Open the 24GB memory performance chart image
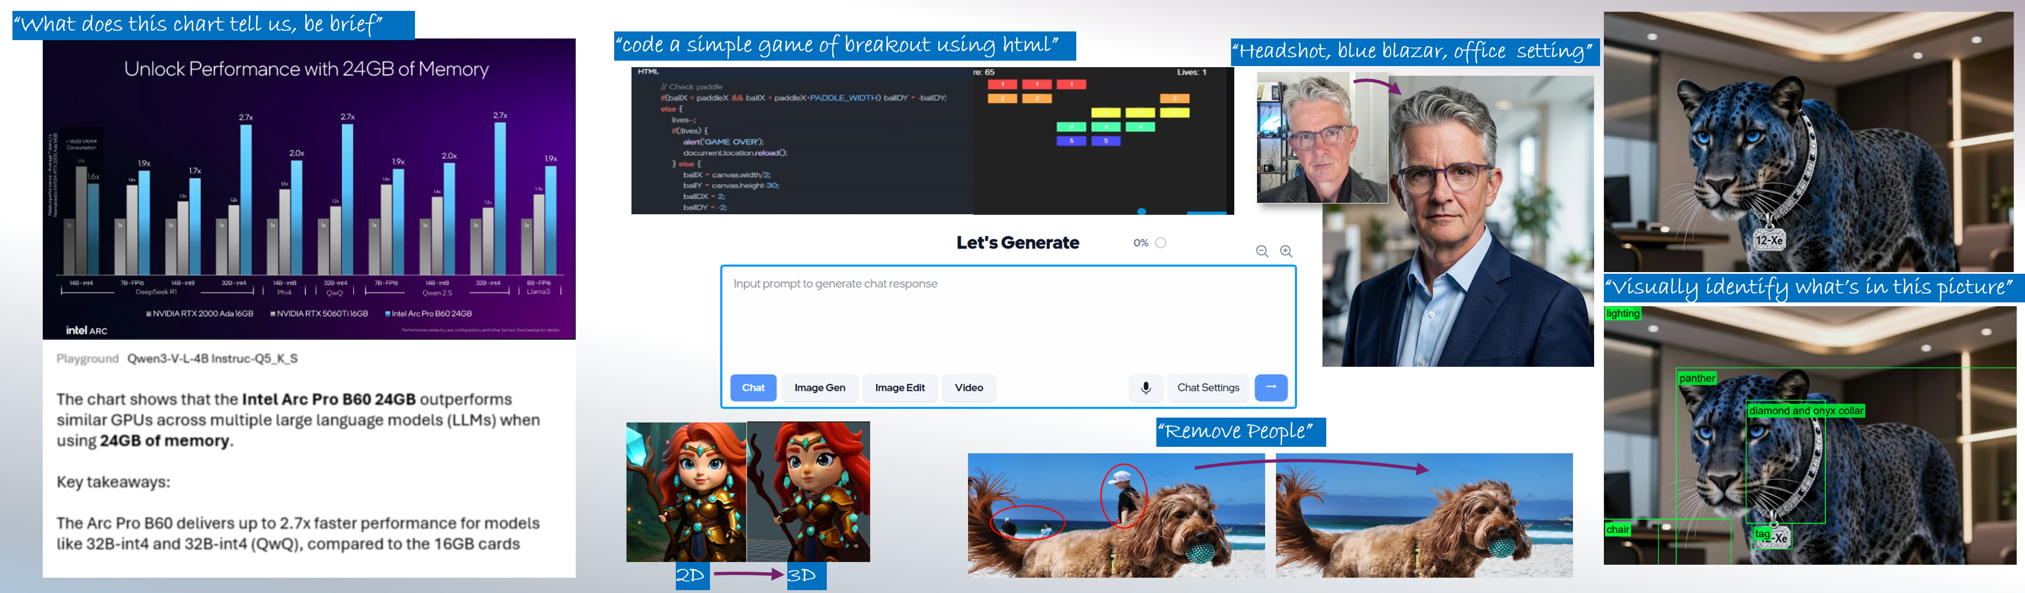Screen dimensions: 2025x593 [x=309, y=189]
